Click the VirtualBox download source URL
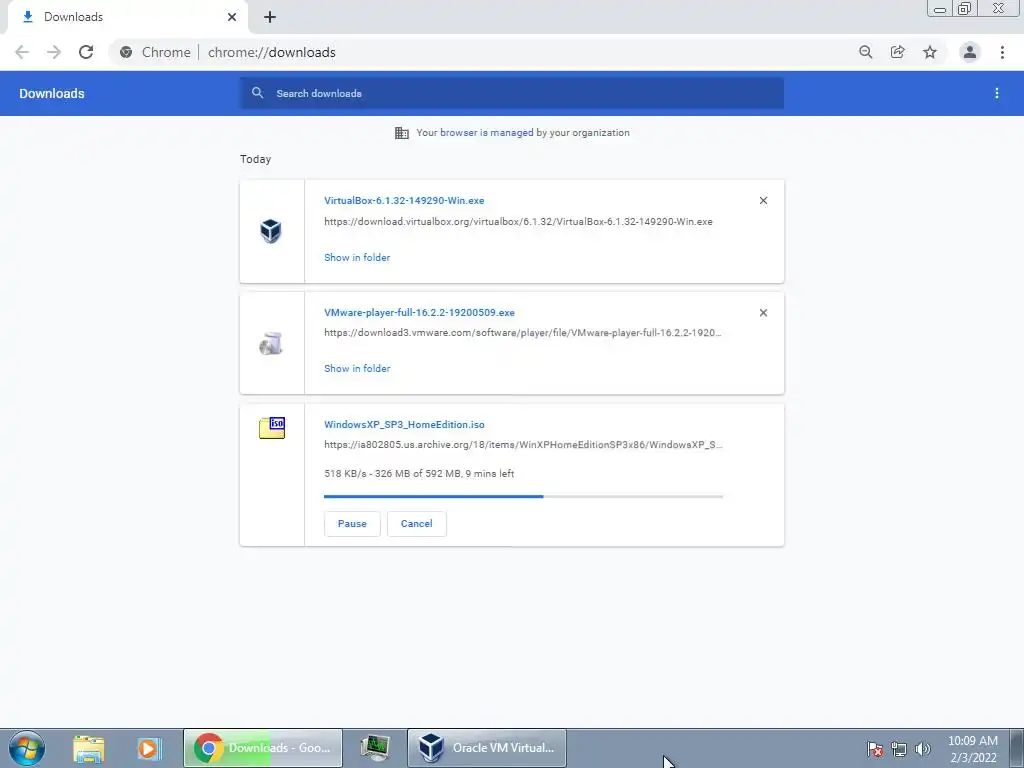The width and height of the screenshot is (1024, 768). 518,221
